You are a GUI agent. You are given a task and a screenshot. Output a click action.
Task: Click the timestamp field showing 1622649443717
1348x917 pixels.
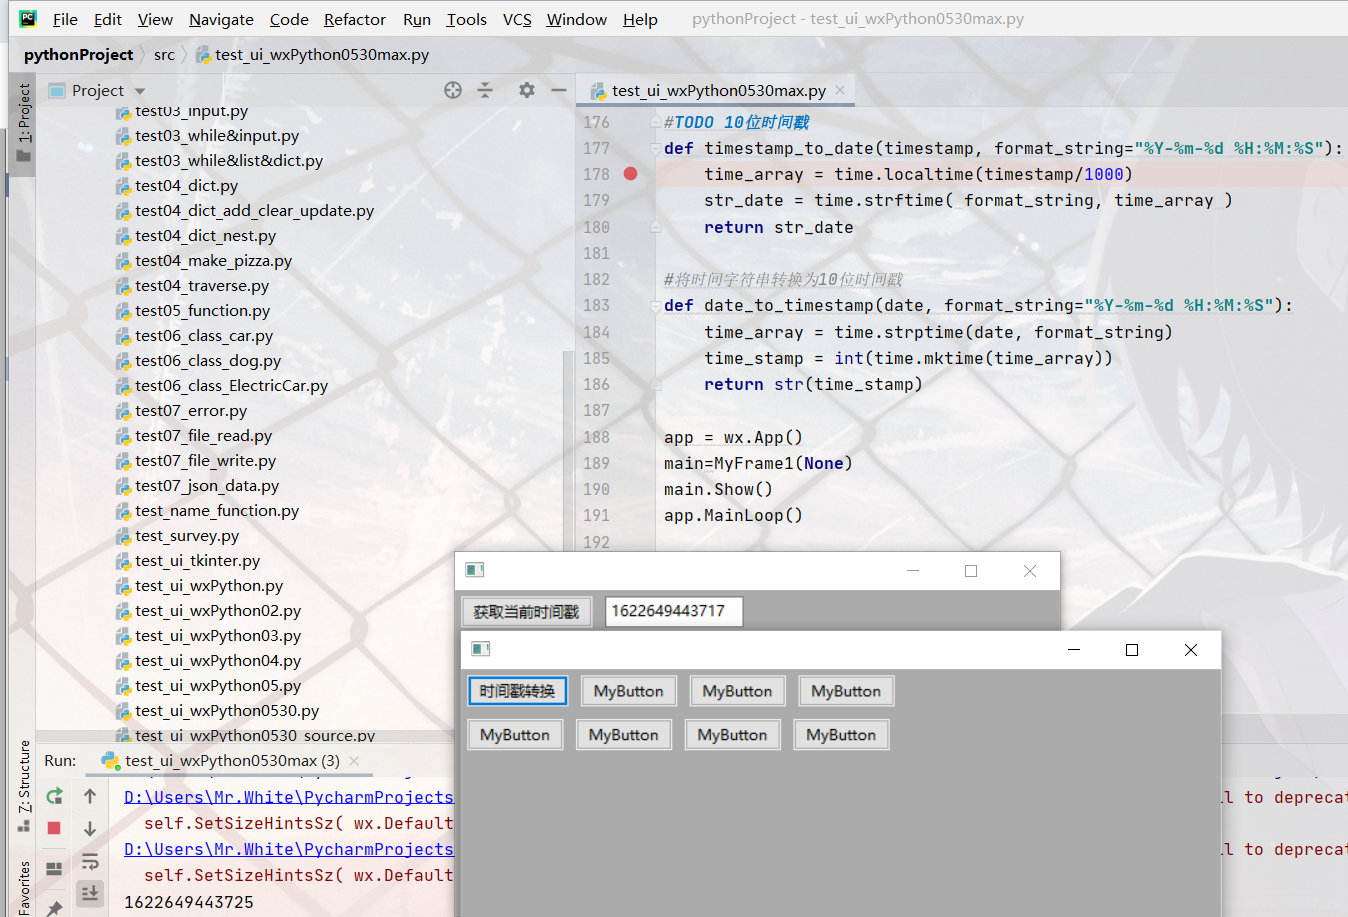click(x=674, y=611)
